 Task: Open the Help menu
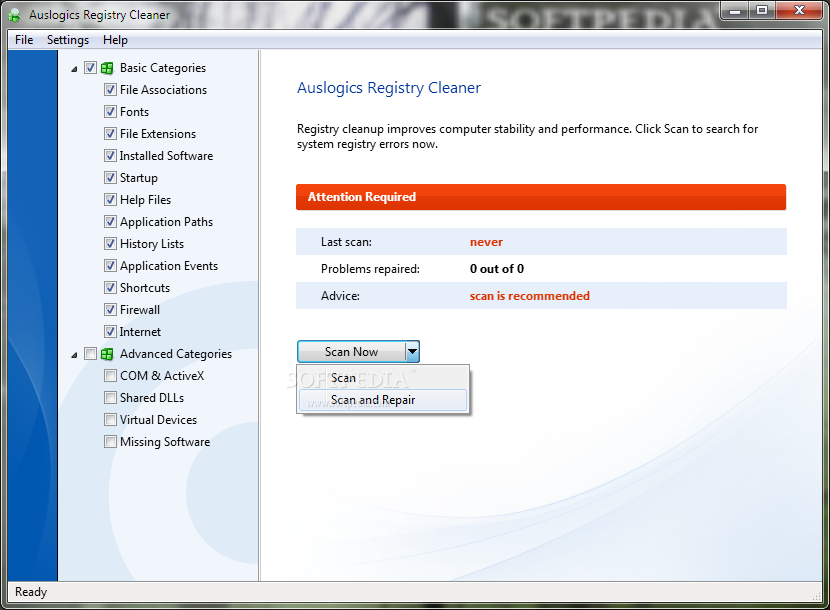(x=115, y=40)
